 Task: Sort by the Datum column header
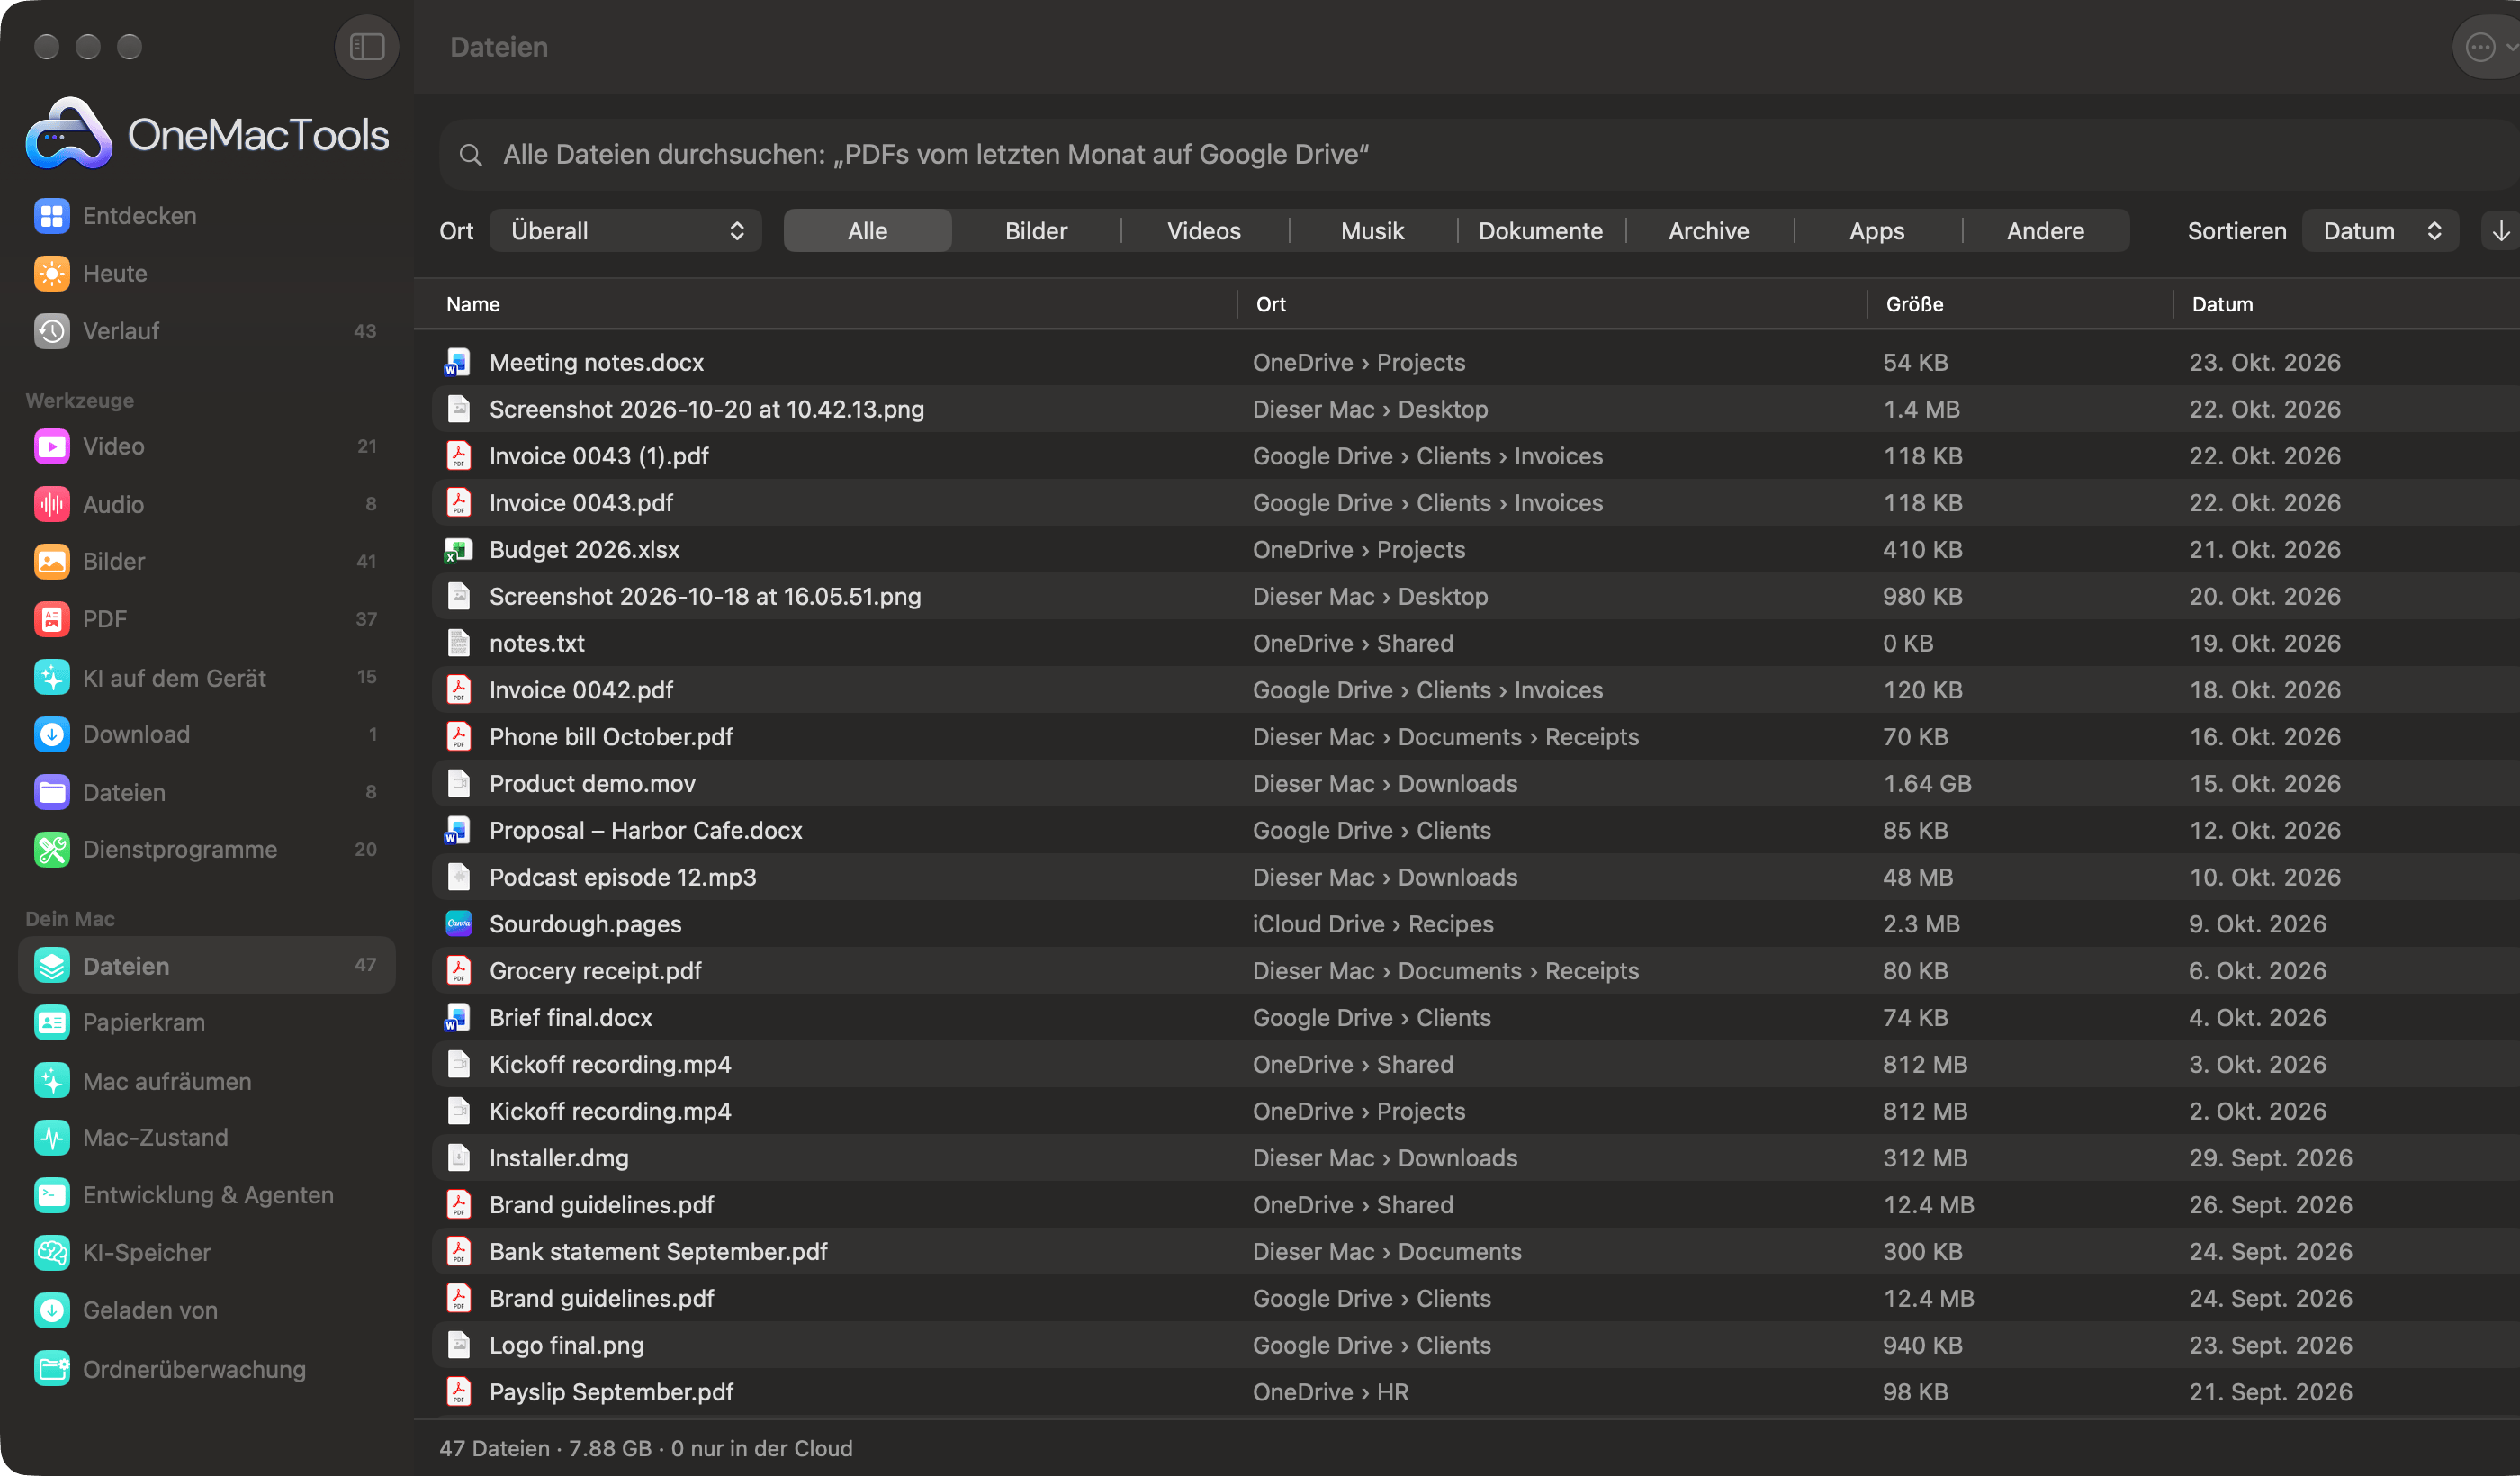pyautogui.click(x=2222, y=304)
